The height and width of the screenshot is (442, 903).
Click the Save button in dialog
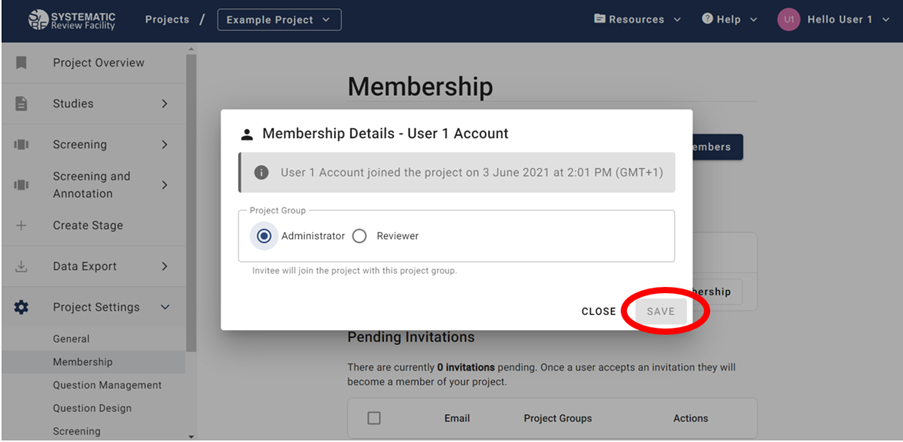coord(661,311)
